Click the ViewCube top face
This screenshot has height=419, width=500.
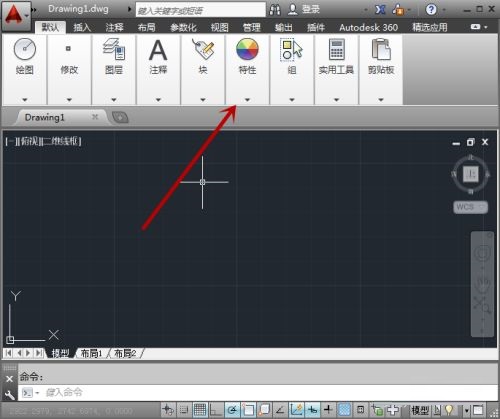[471, 174]
